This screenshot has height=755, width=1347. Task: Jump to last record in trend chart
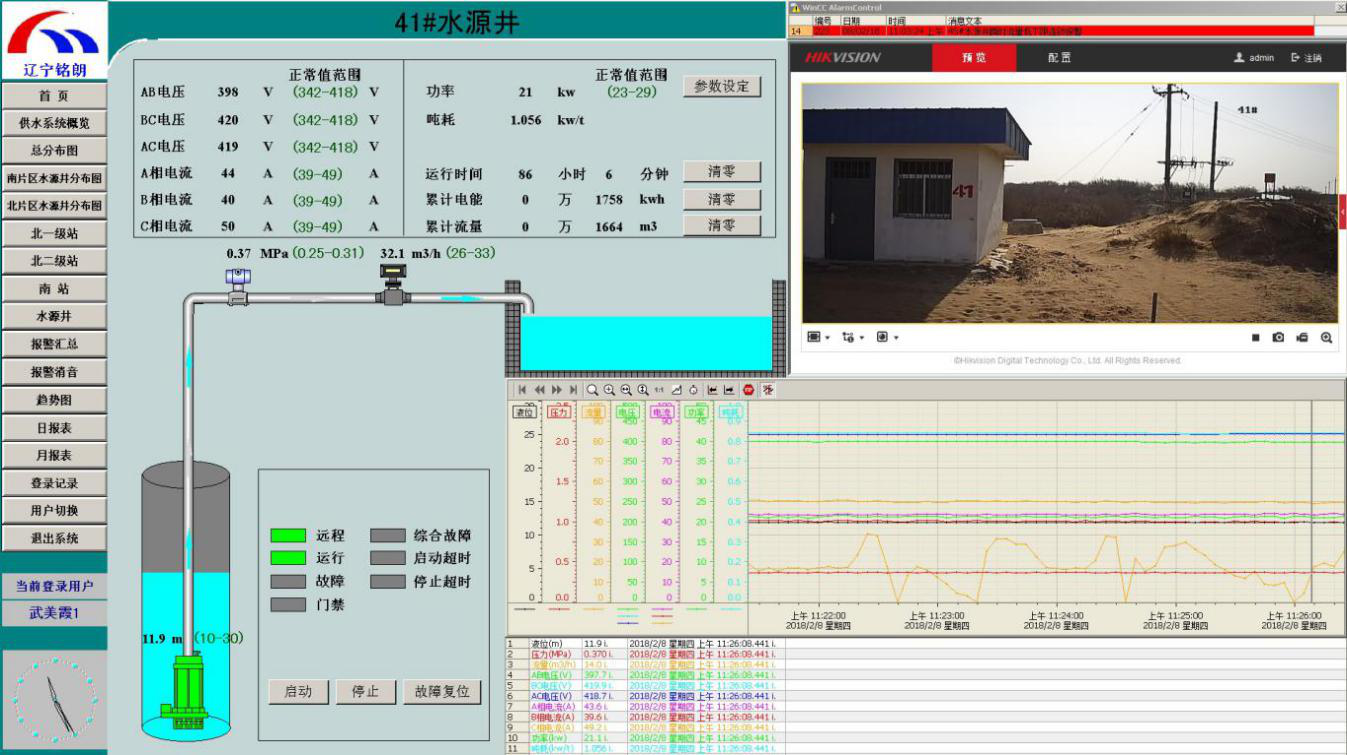pos(573,390)
